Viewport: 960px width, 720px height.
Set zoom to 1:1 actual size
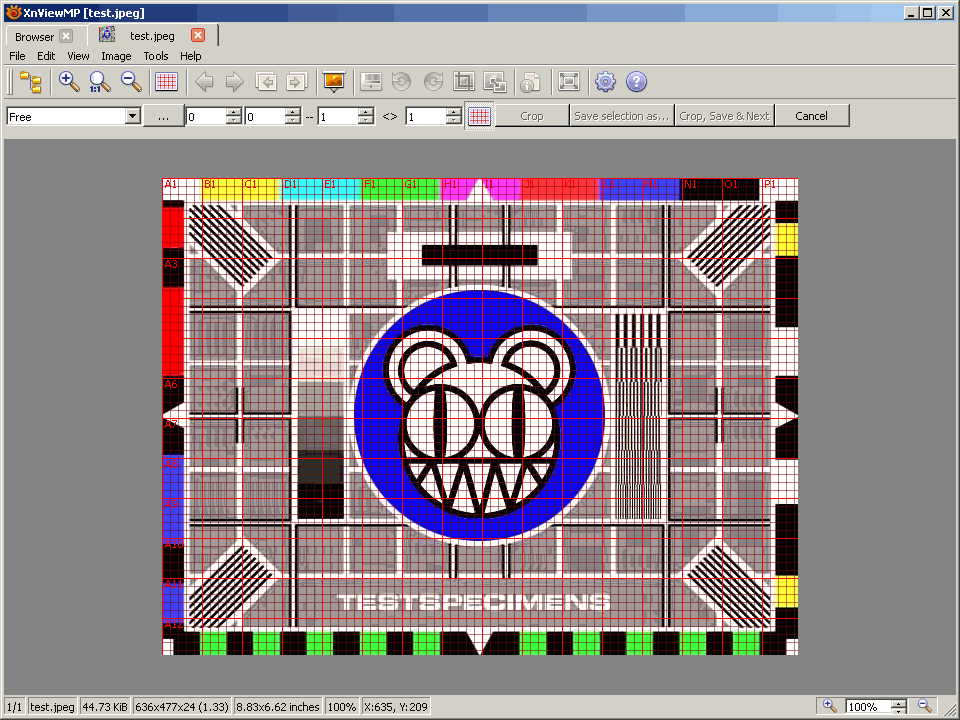point(100,81)
